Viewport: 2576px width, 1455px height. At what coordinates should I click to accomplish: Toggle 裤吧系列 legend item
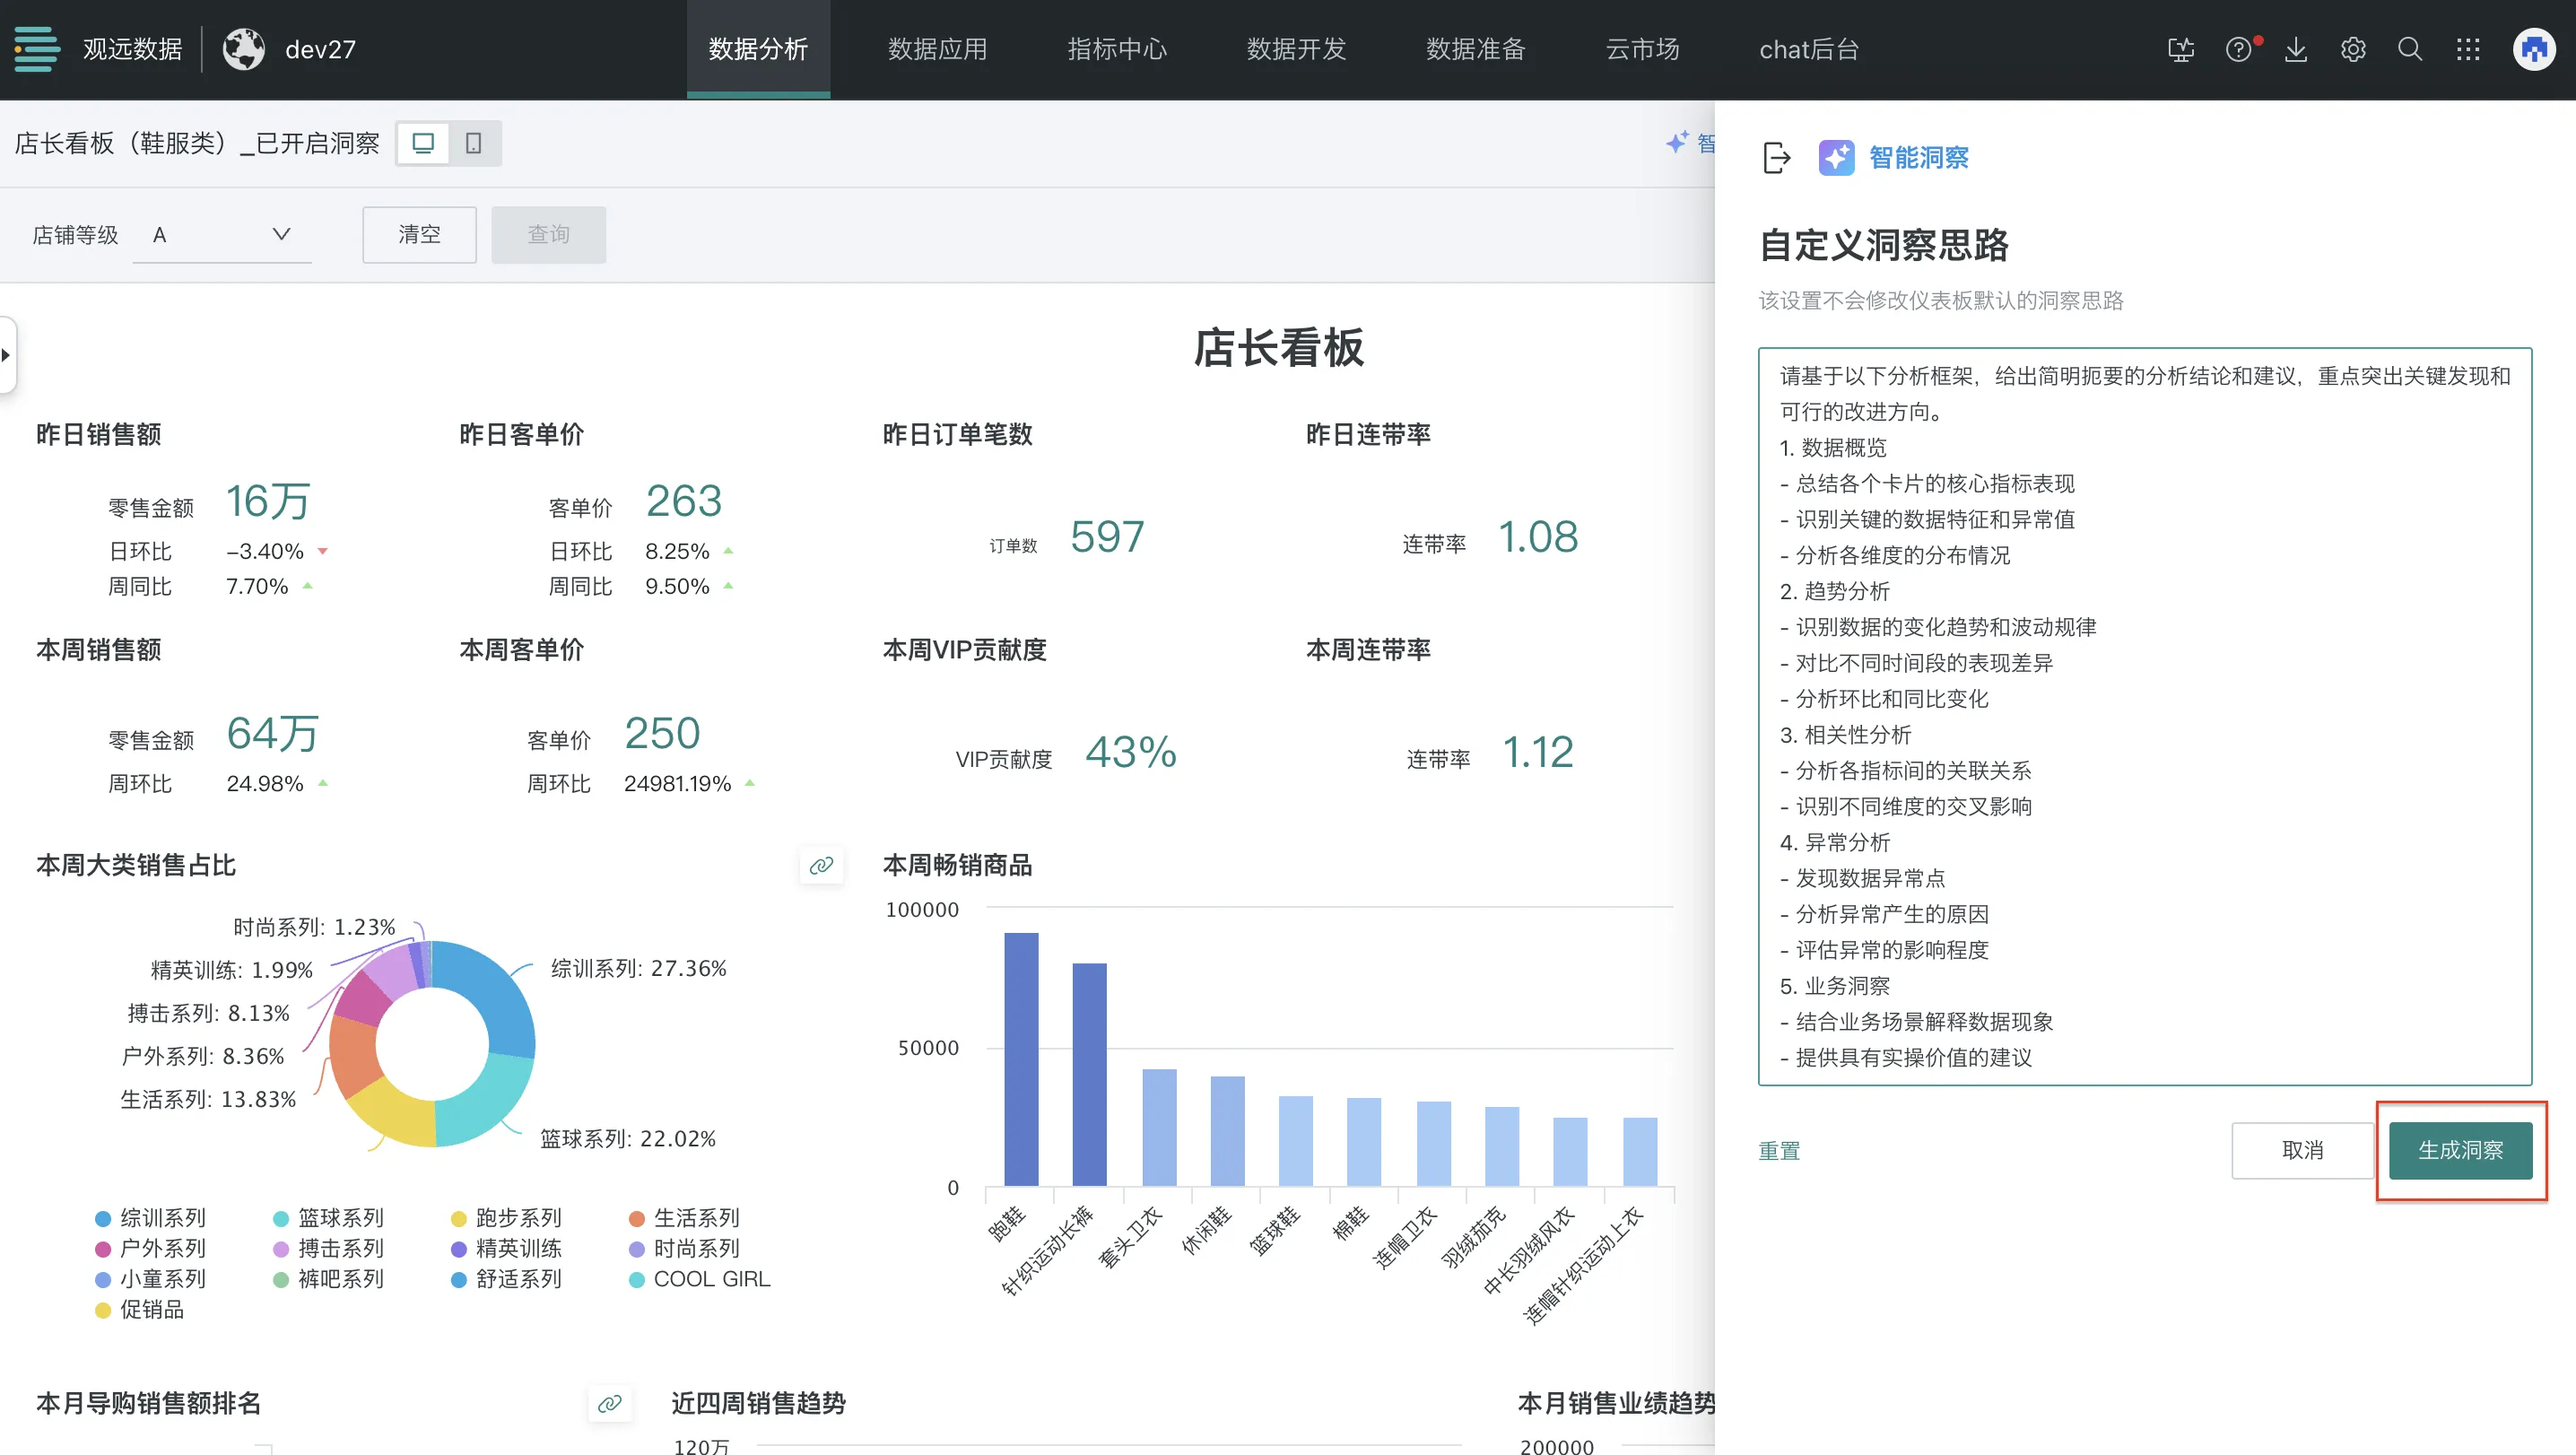pyautogui.click(x=329, y=1278)
